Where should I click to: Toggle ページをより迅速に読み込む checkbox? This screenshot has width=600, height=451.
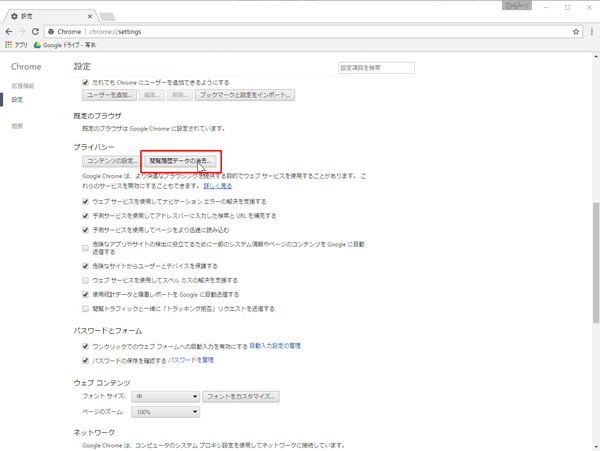tap(85, 230)
